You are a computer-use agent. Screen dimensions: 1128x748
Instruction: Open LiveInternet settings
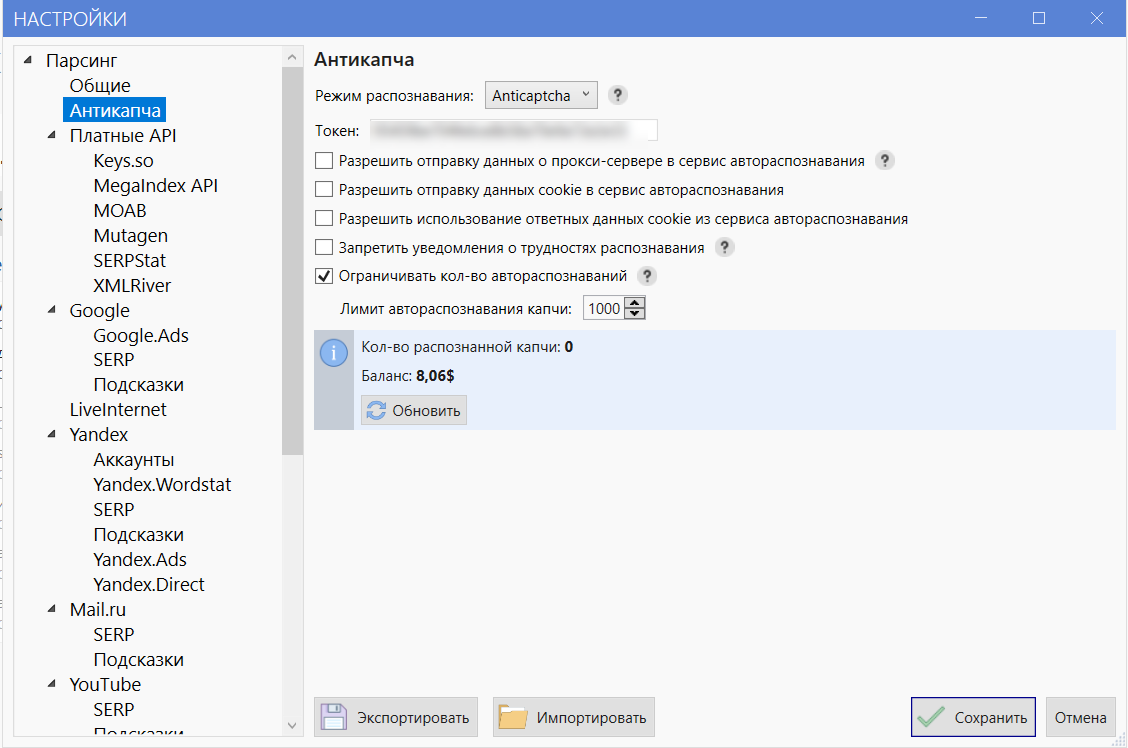click(118, 410)
